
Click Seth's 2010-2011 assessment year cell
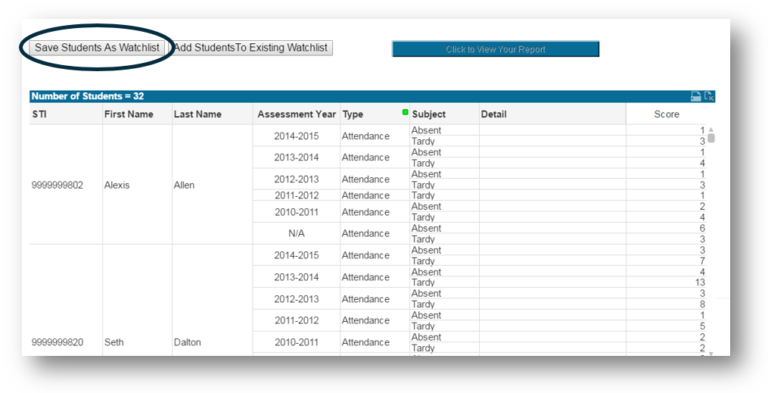coord(296,342)
